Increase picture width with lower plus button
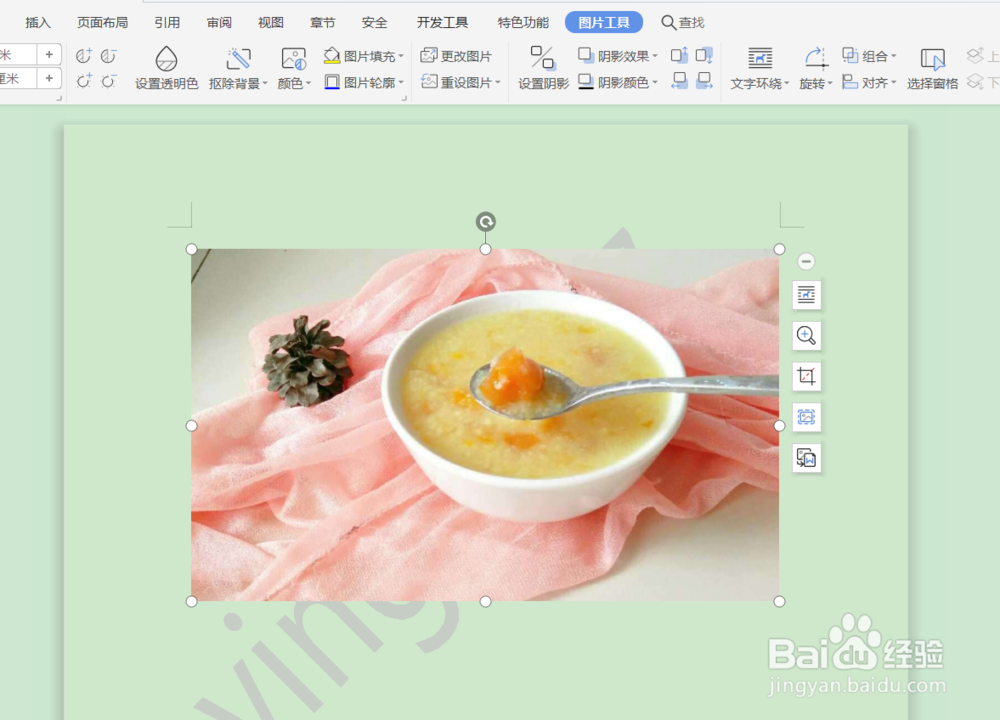1000x720 pixels. click(x=49, y=78)
